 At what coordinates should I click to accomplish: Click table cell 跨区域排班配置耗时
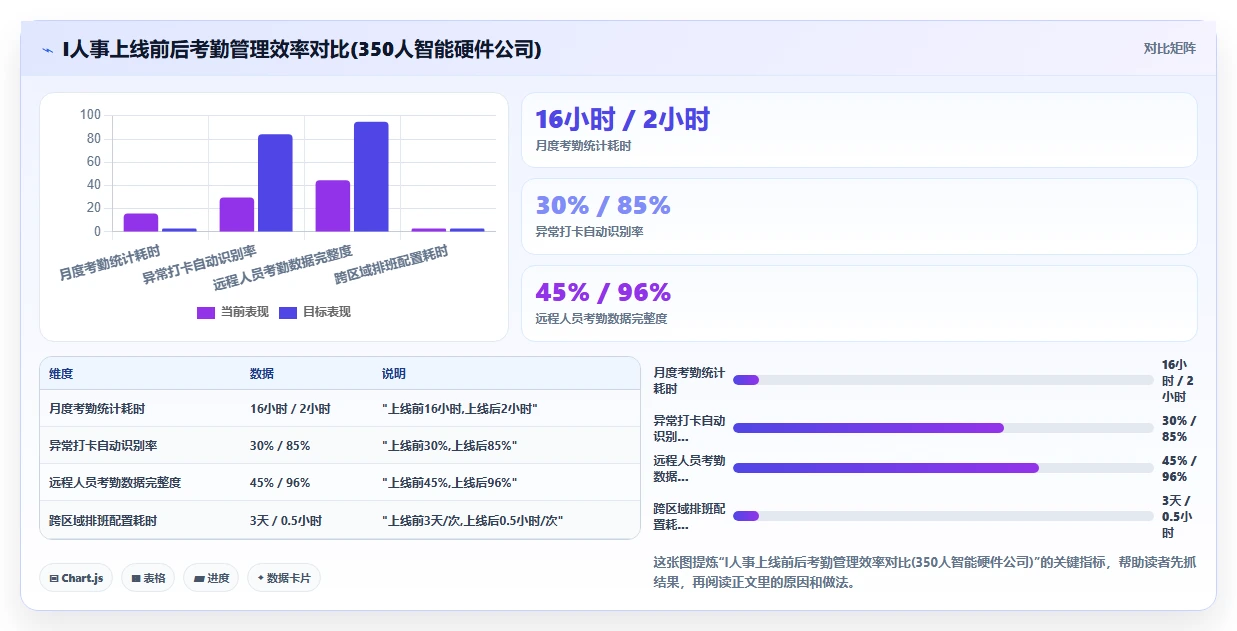tap(103, 520)
